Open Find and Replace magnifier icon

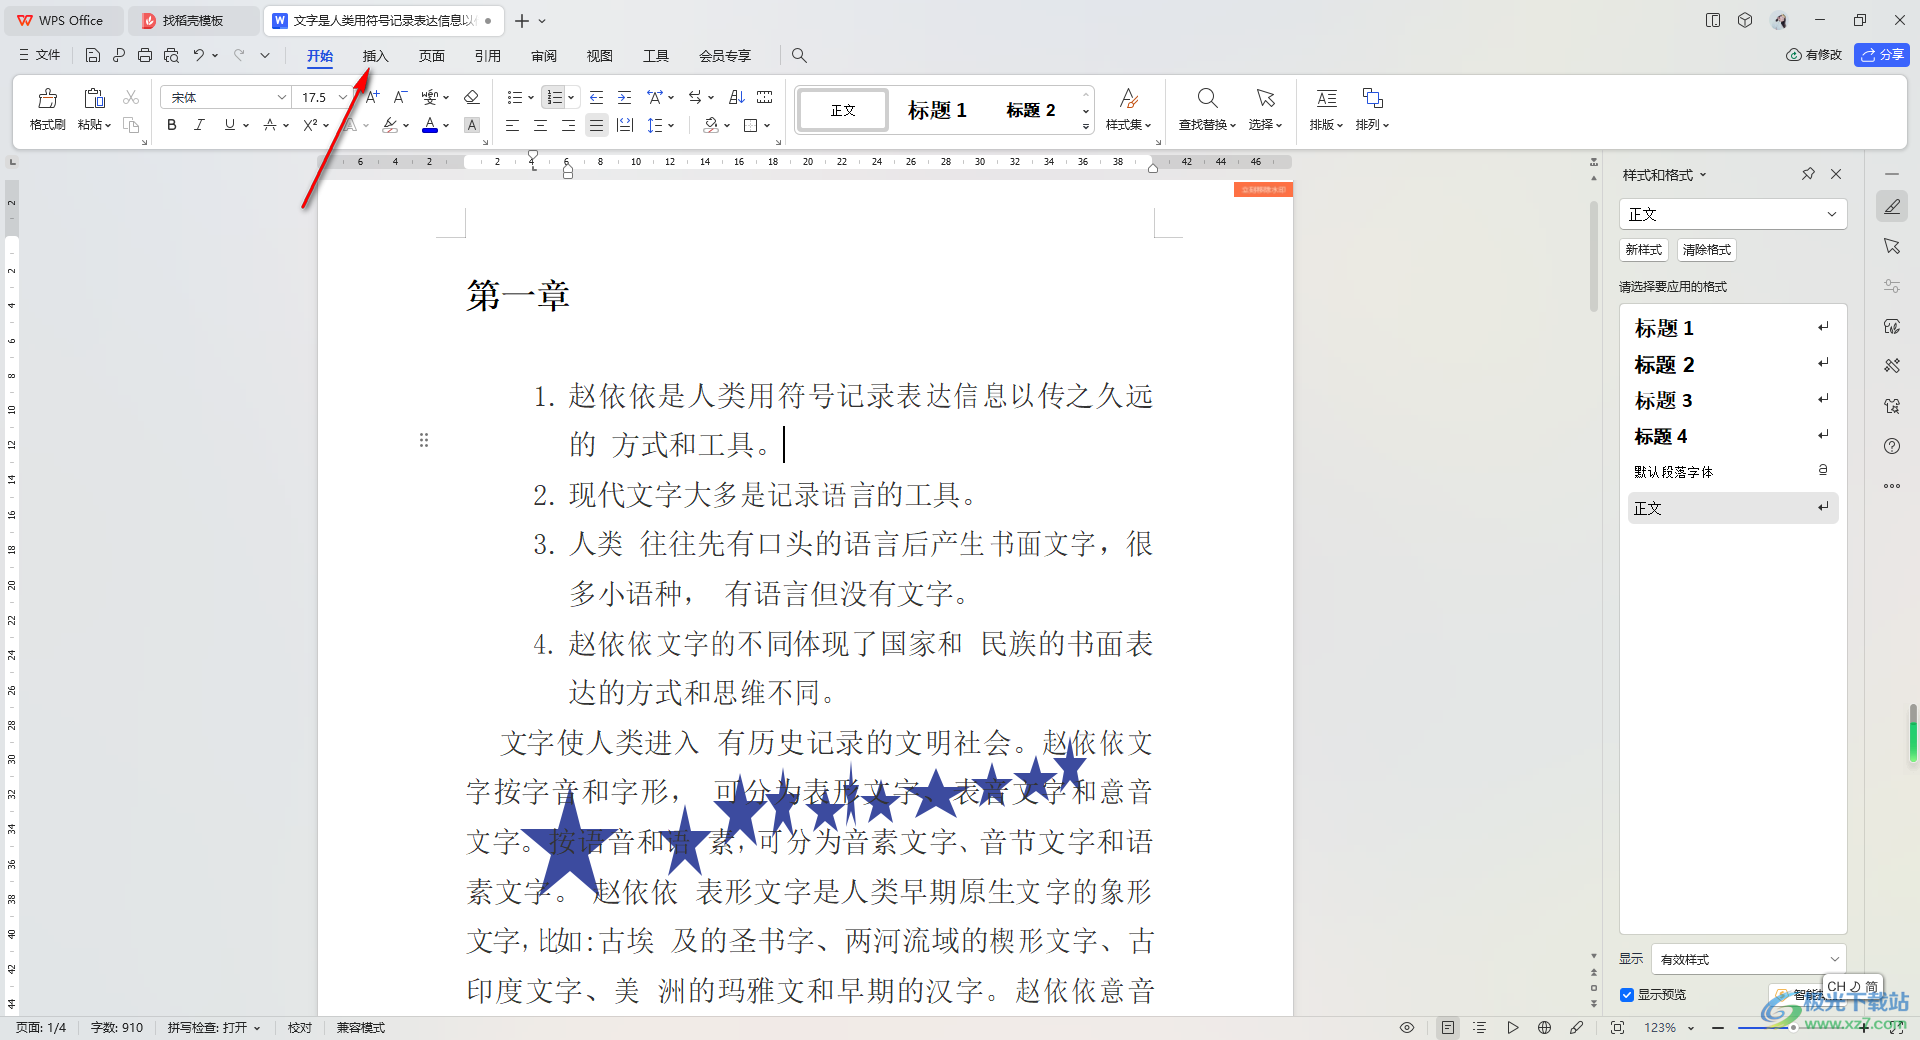coord(1207,98)
